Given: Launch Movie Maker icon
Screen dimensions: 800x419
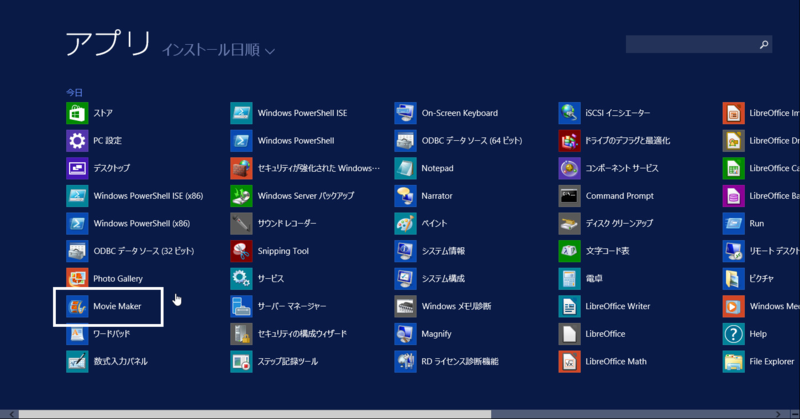Looking at the screenshot, I should point(77,306).
